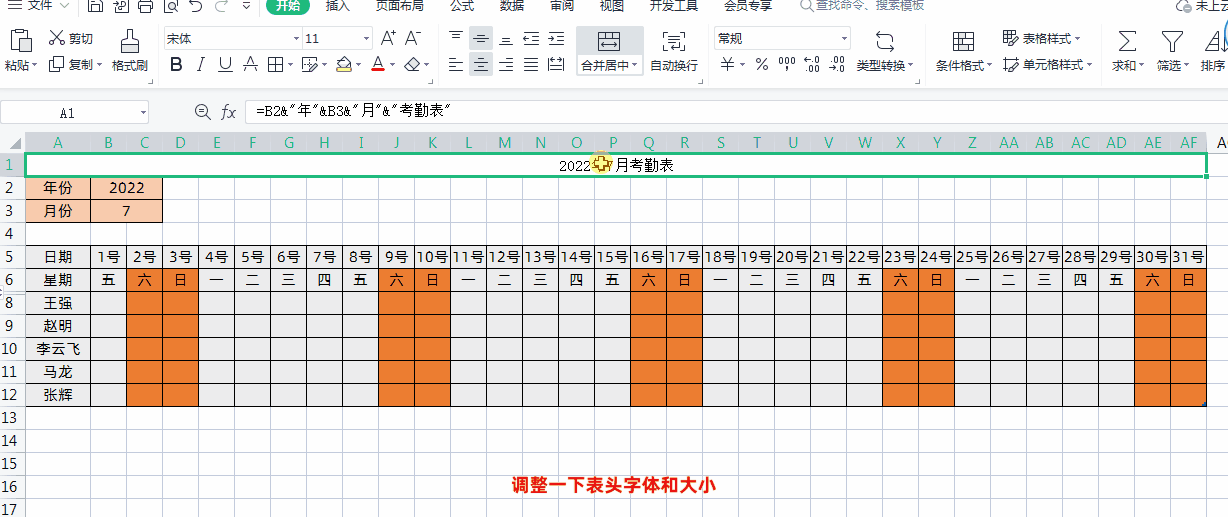Toggle vertical middle alignment
This screenshot has height=517, width=1228.
(x=481, y=39)
